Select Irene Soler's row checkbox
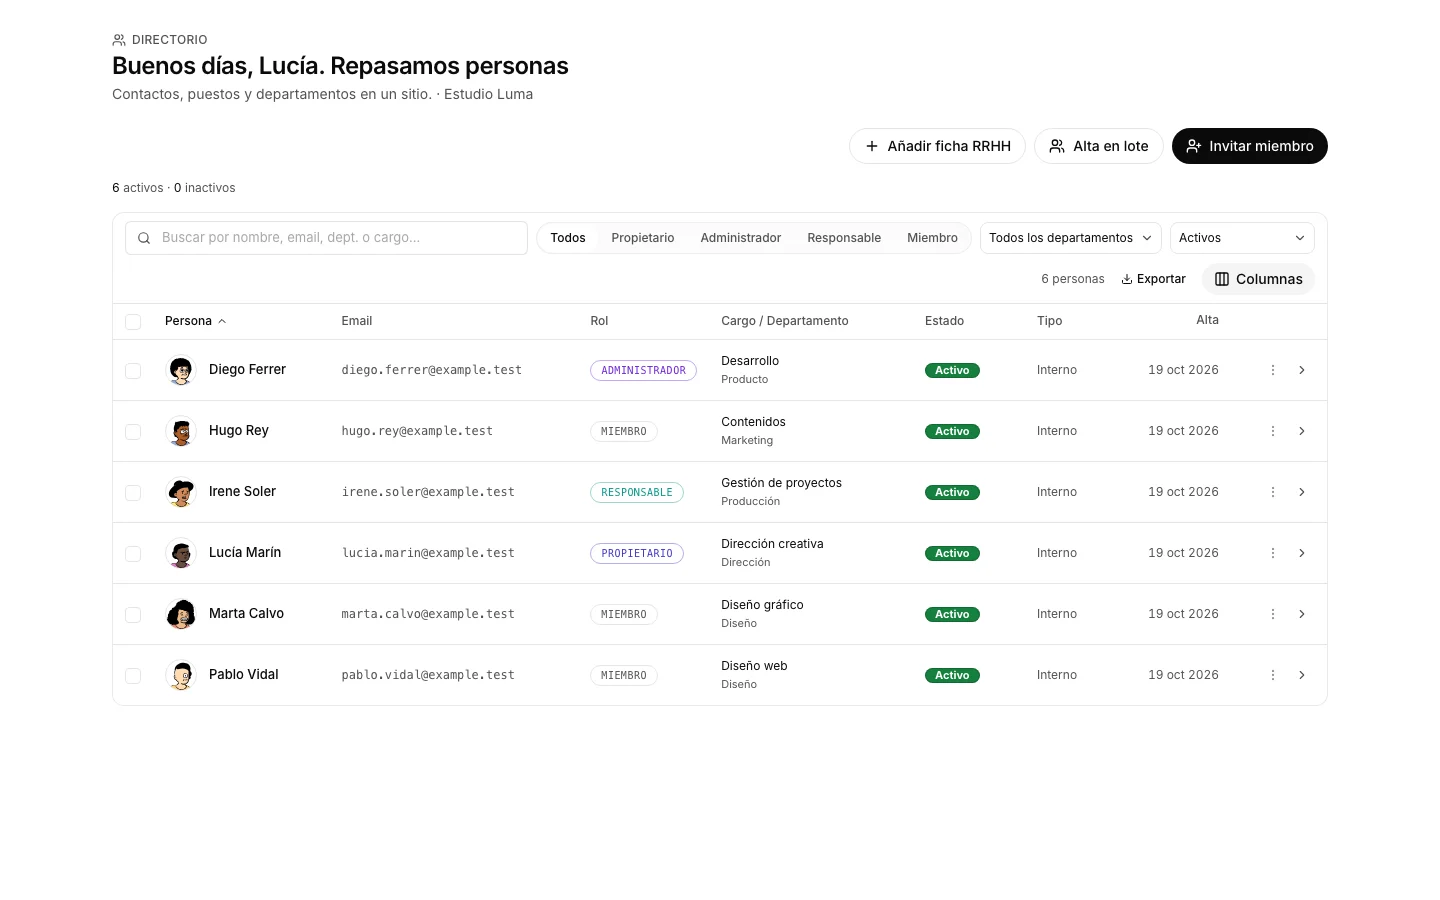Screen dimensions: 1440x900 point(133,492)
